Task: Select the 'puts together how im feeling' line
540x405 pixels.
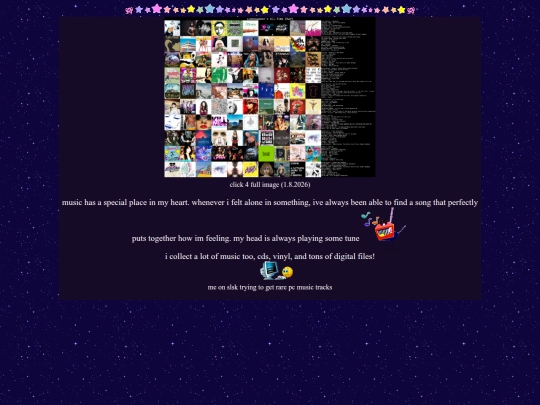Action: coord(245,238)
